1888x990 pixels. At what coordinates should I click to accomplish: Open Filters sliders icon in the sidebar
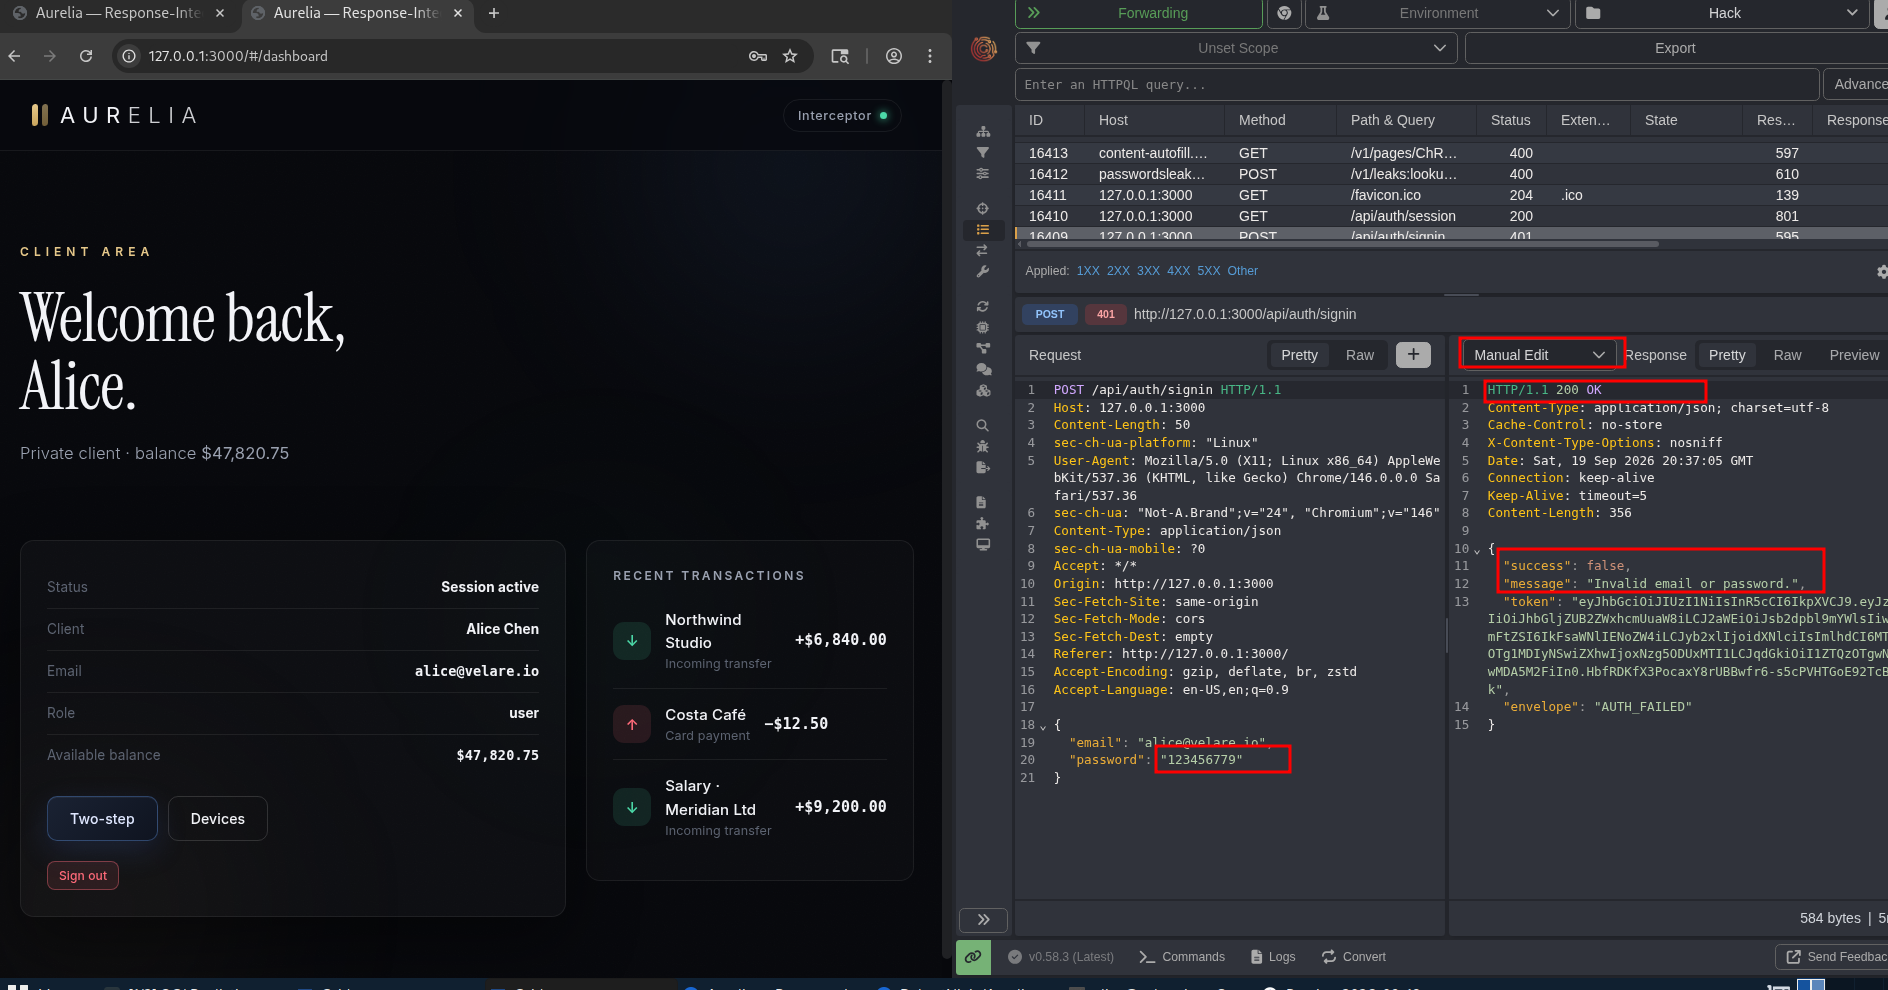983,173
